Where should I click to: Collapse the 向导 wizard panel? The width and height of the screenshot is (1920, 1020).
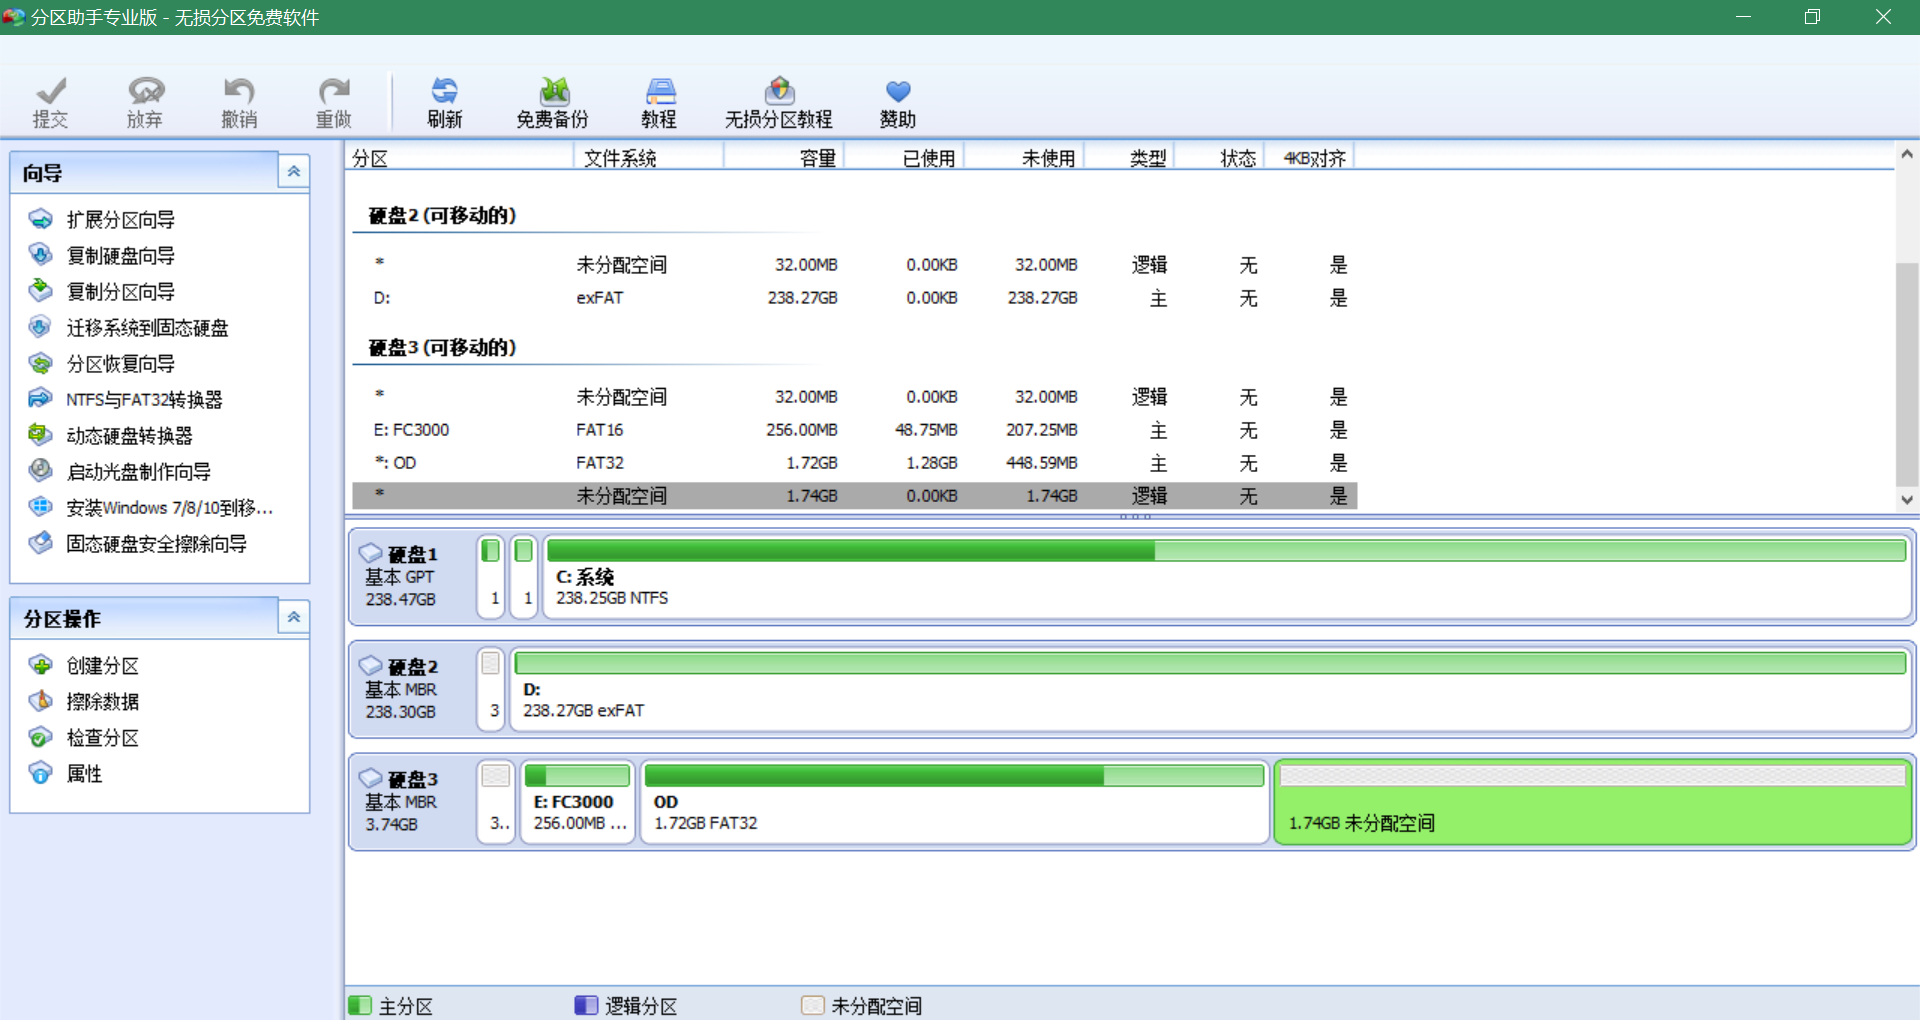click(x=294, y=172)
